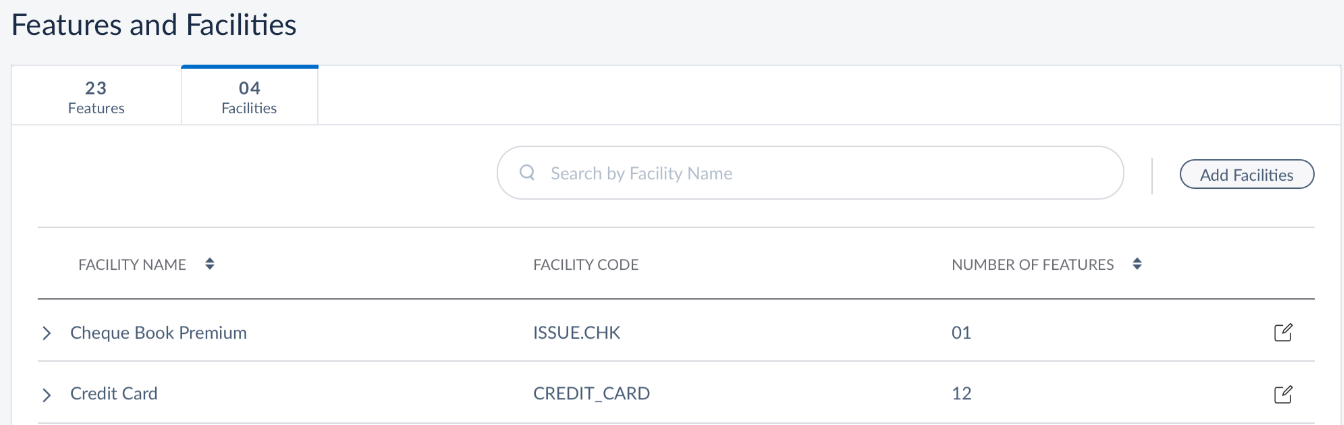1344x425 pixels.
Task: Click the Number of Features header
Action: click(x=1032, y=265)
